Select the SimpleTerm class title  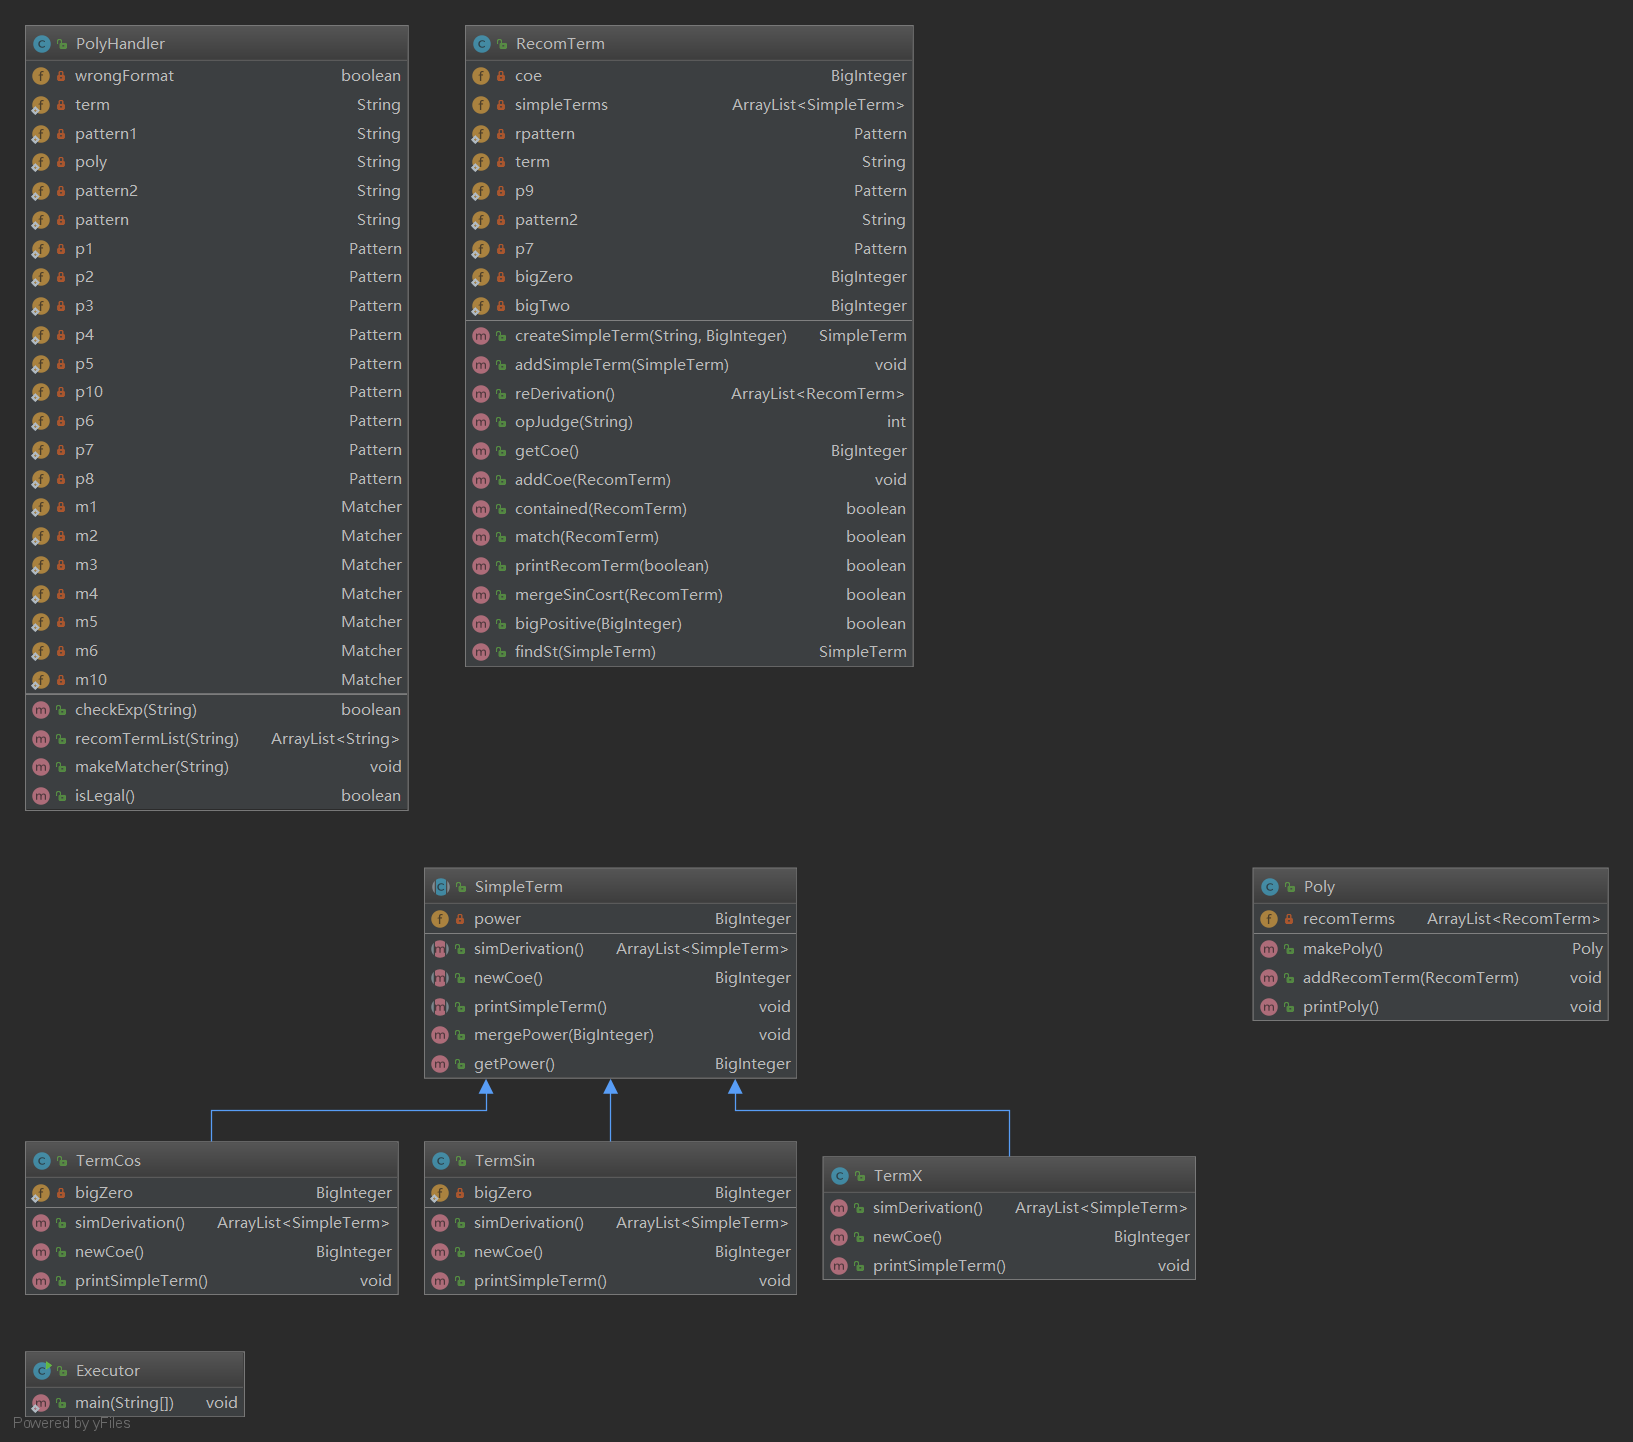(x=518, y=887)
